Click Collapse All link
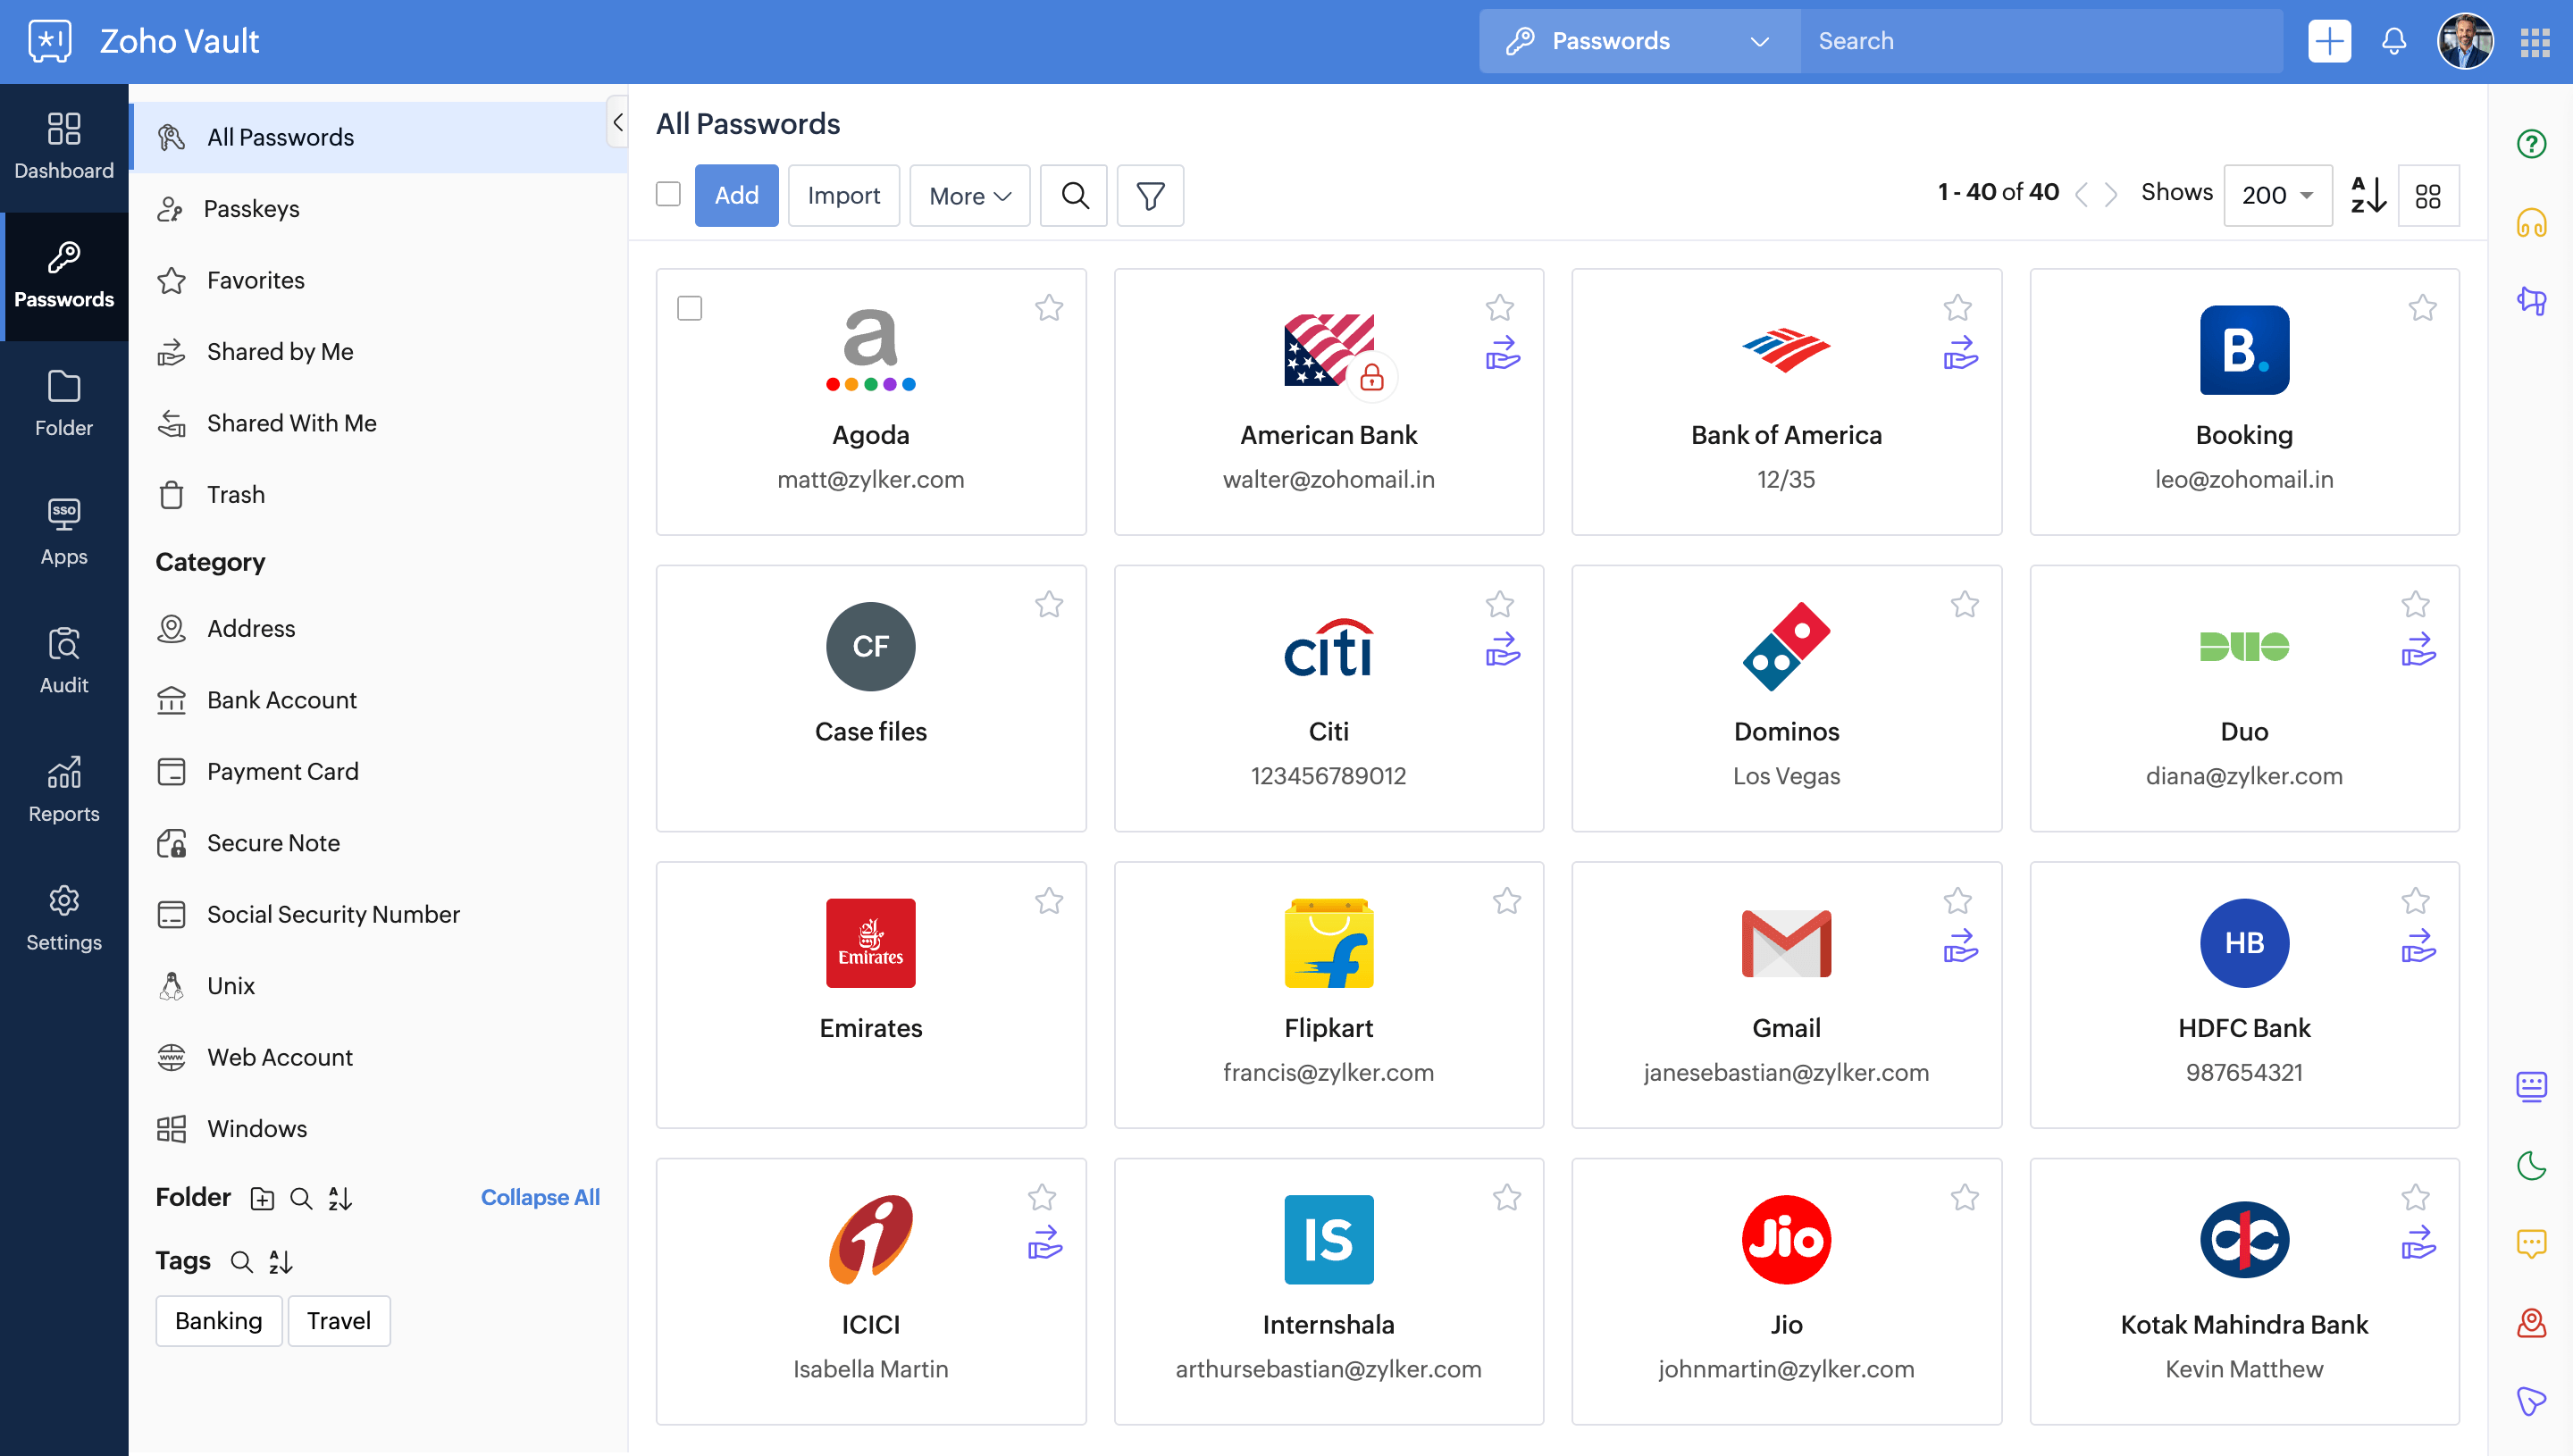 [540, 1197]
